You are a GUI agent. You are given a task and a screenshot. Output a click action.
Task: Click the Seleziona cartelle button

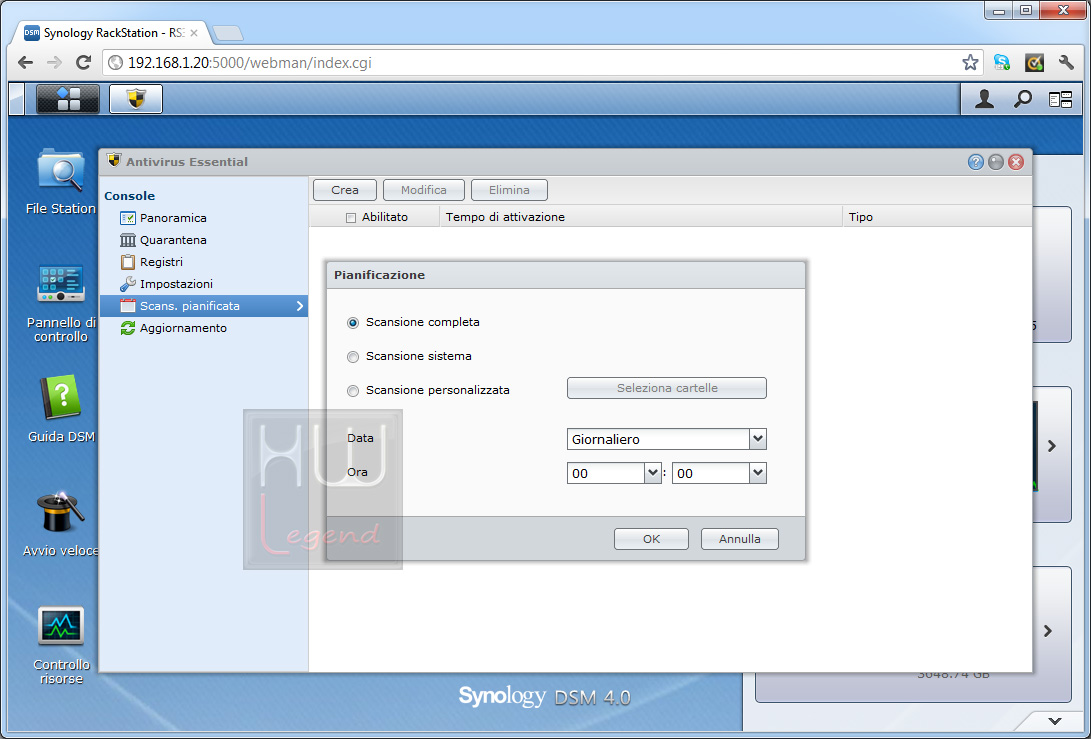[667, 388]
